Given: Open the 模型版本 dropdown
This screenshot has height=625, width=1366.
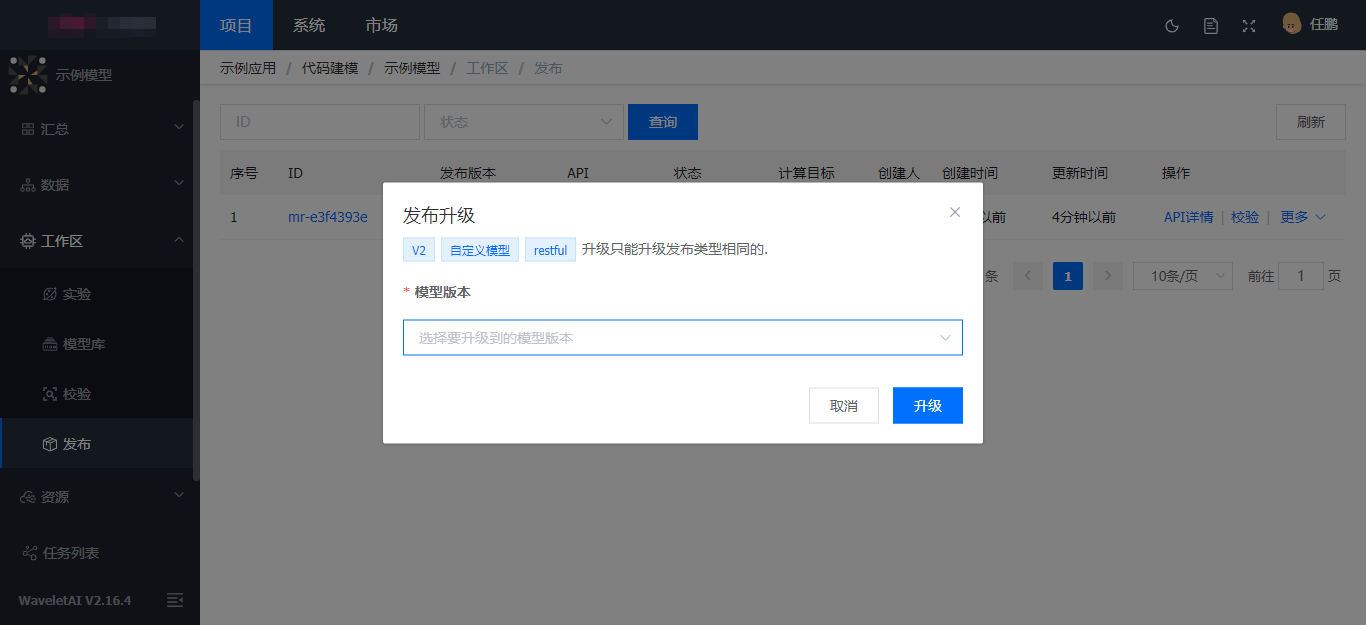Looking at the screenshot, I should point(682,338).
